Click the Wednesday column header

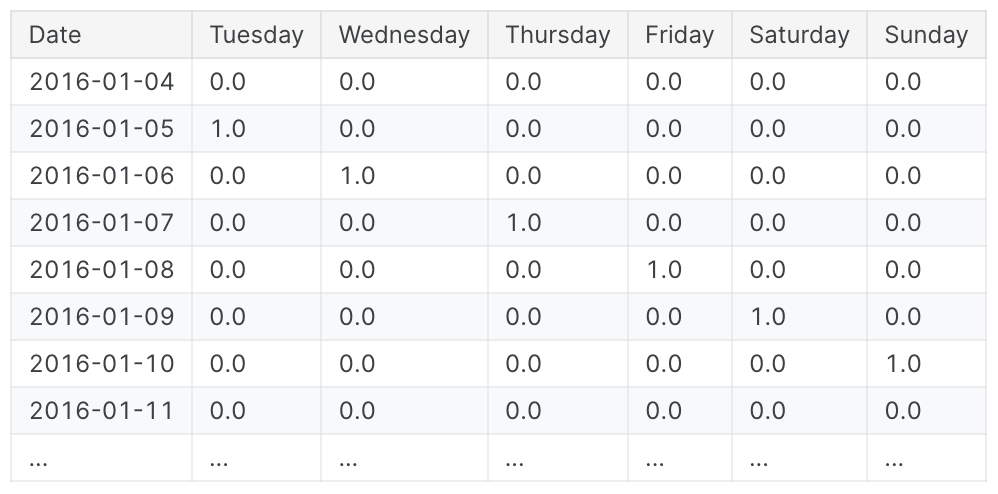click(404, 34)
